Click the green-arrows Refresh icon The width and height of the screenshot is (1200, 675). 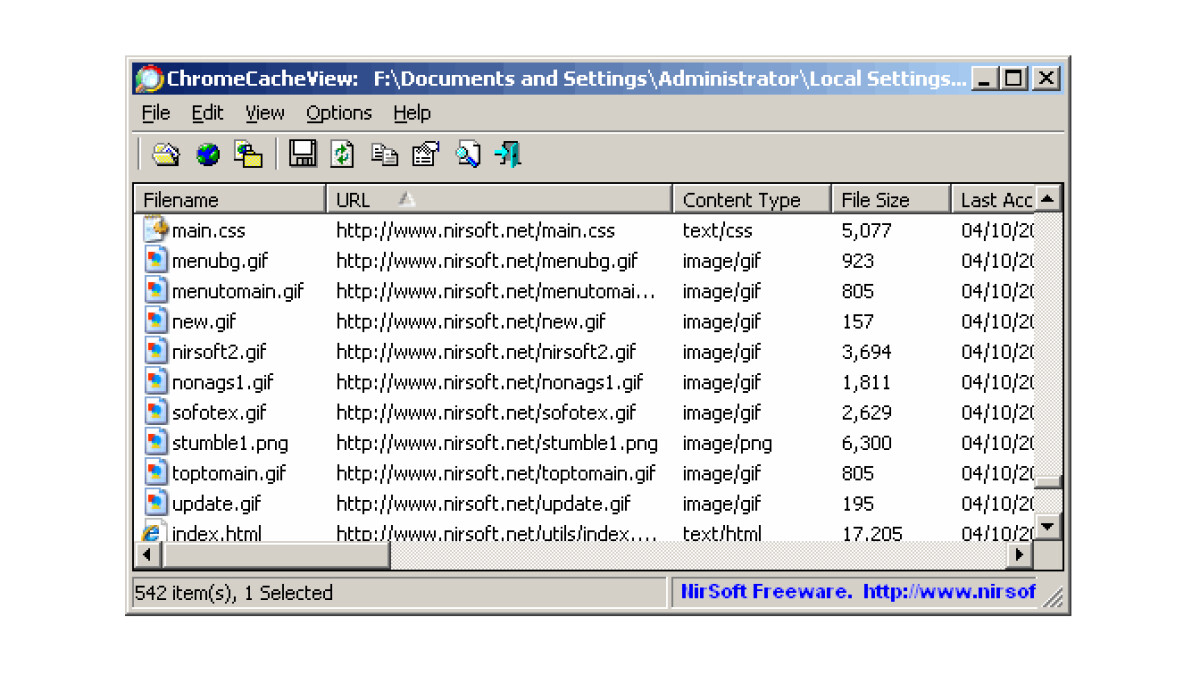pyautogui.click(x=343, y=154)
